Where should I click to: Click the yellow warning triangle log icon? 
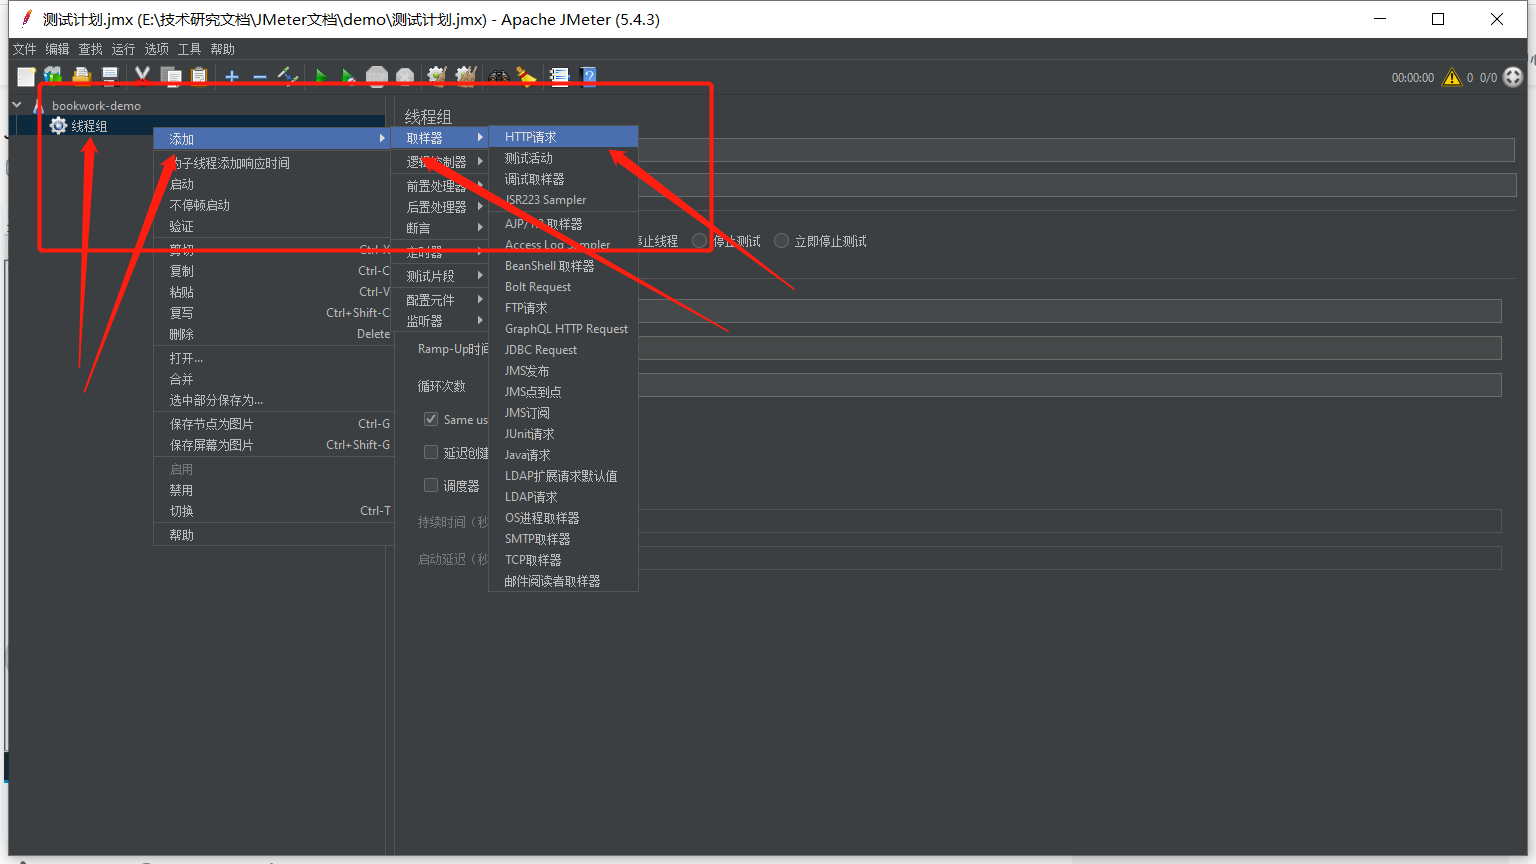1451,77
